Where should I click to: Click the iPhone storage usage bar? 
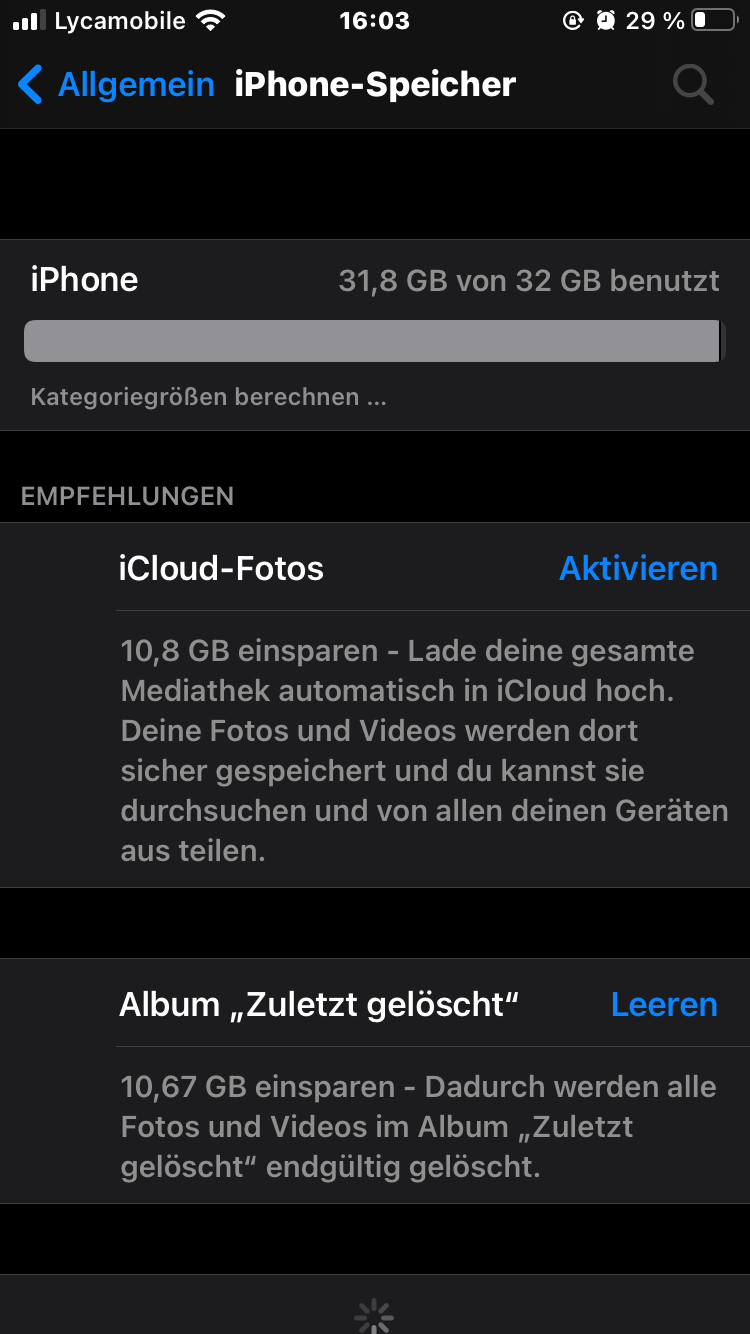(374, 341)
